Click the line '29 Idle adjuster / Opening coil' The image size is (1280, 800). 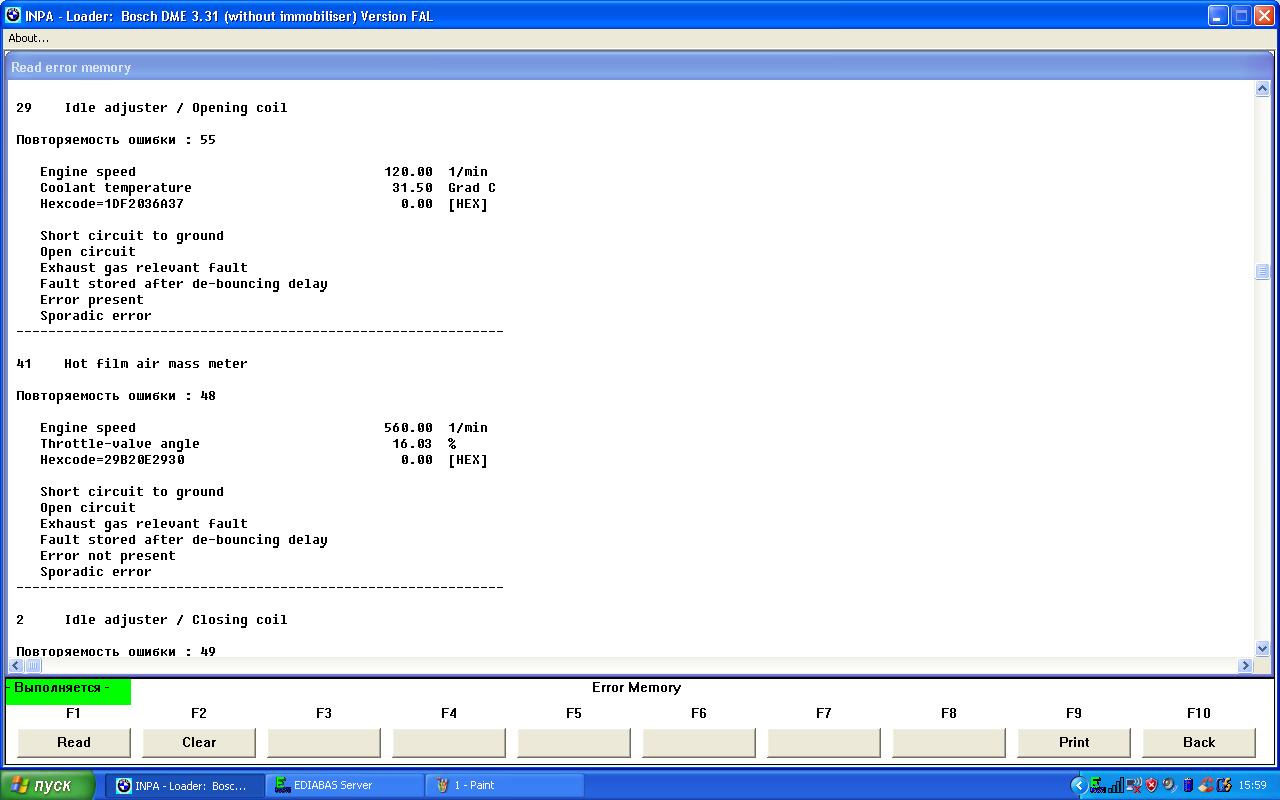pos(152,108)
